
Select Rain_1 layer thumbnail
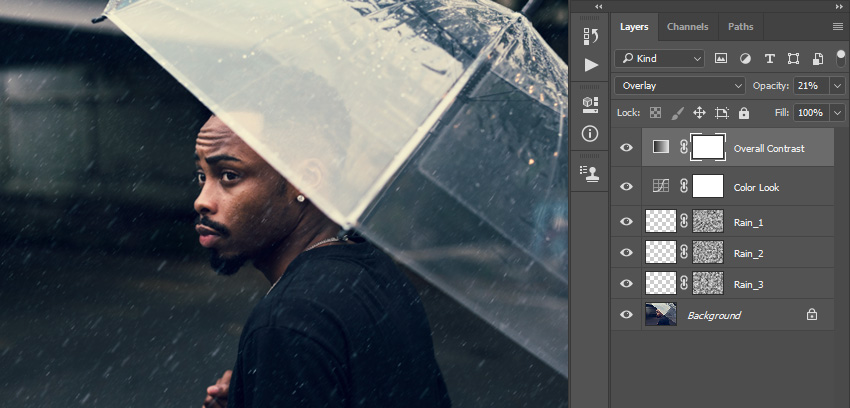pos(661,221)
